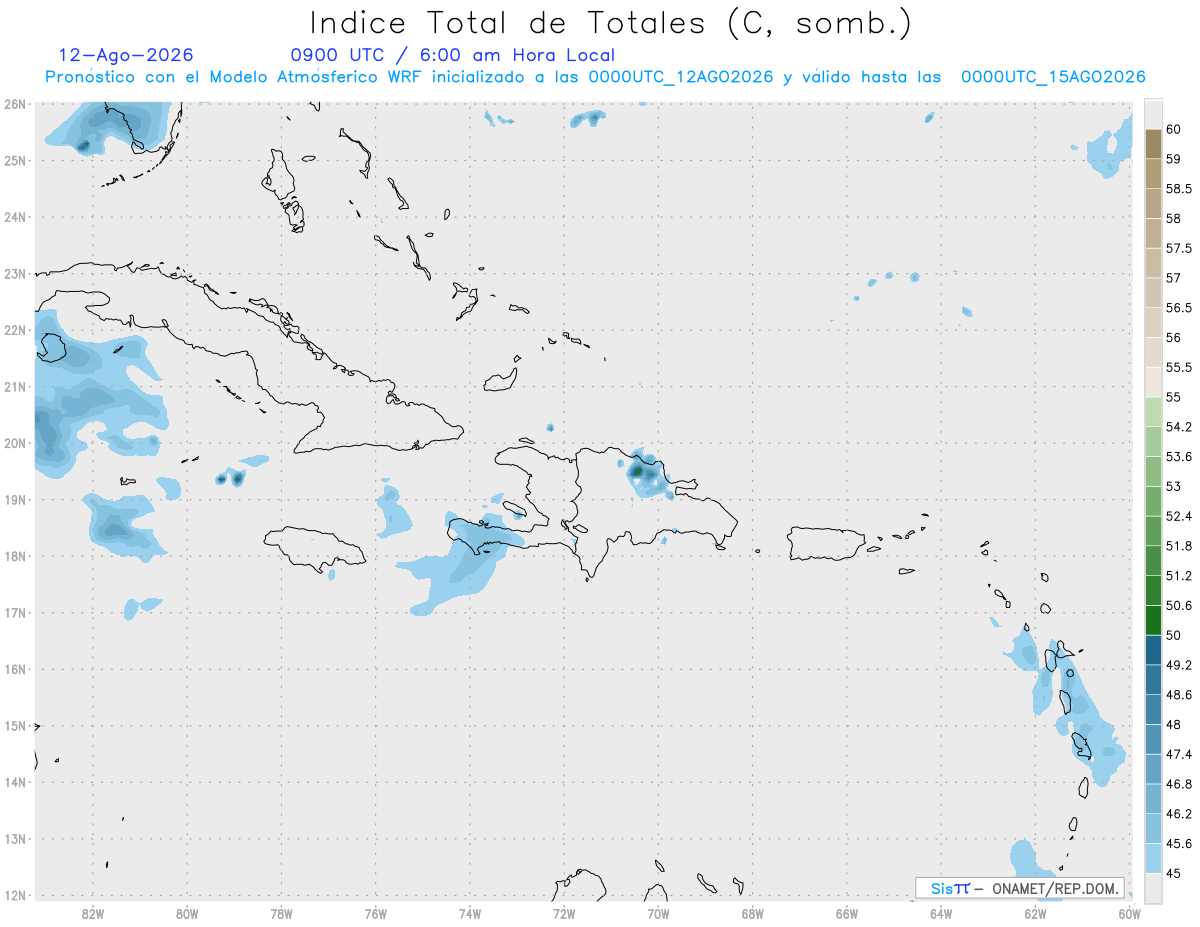Click the 19N latitude axis label
This screenshot has width=1200, height=927.
(14, 499)
